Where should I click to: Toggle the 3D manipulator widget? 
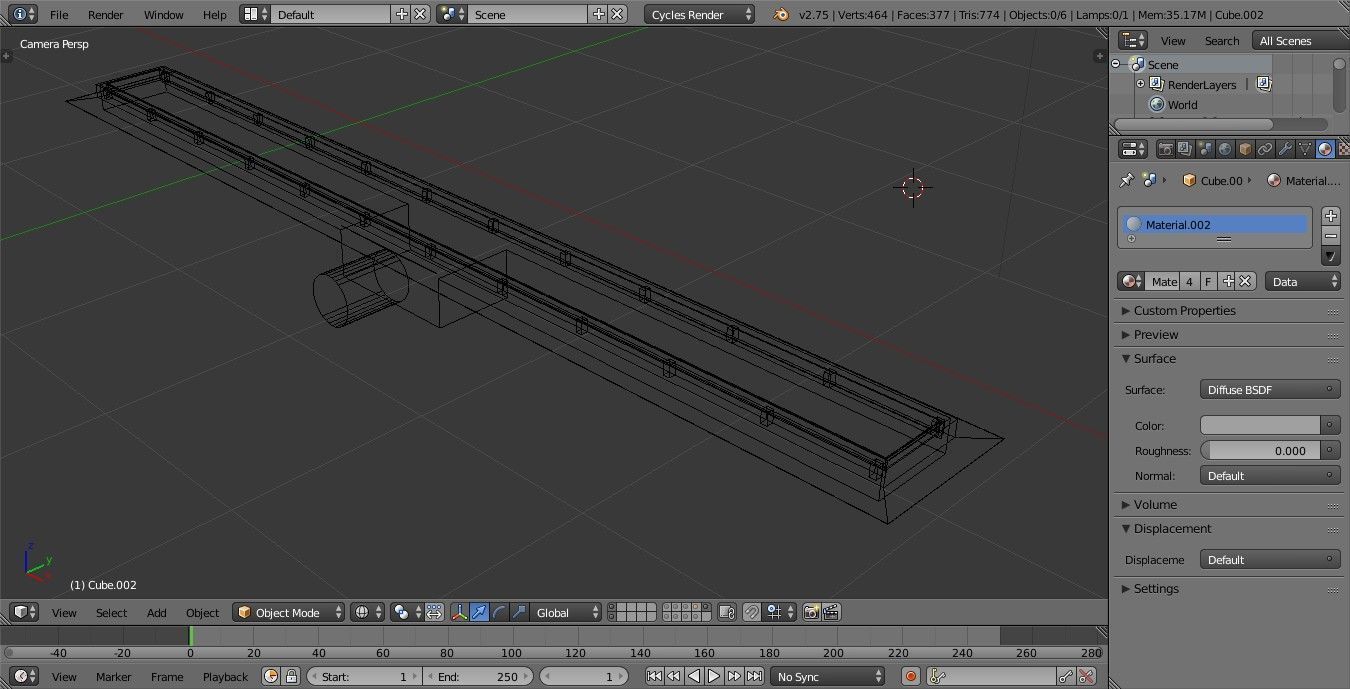tap(459, 613)
